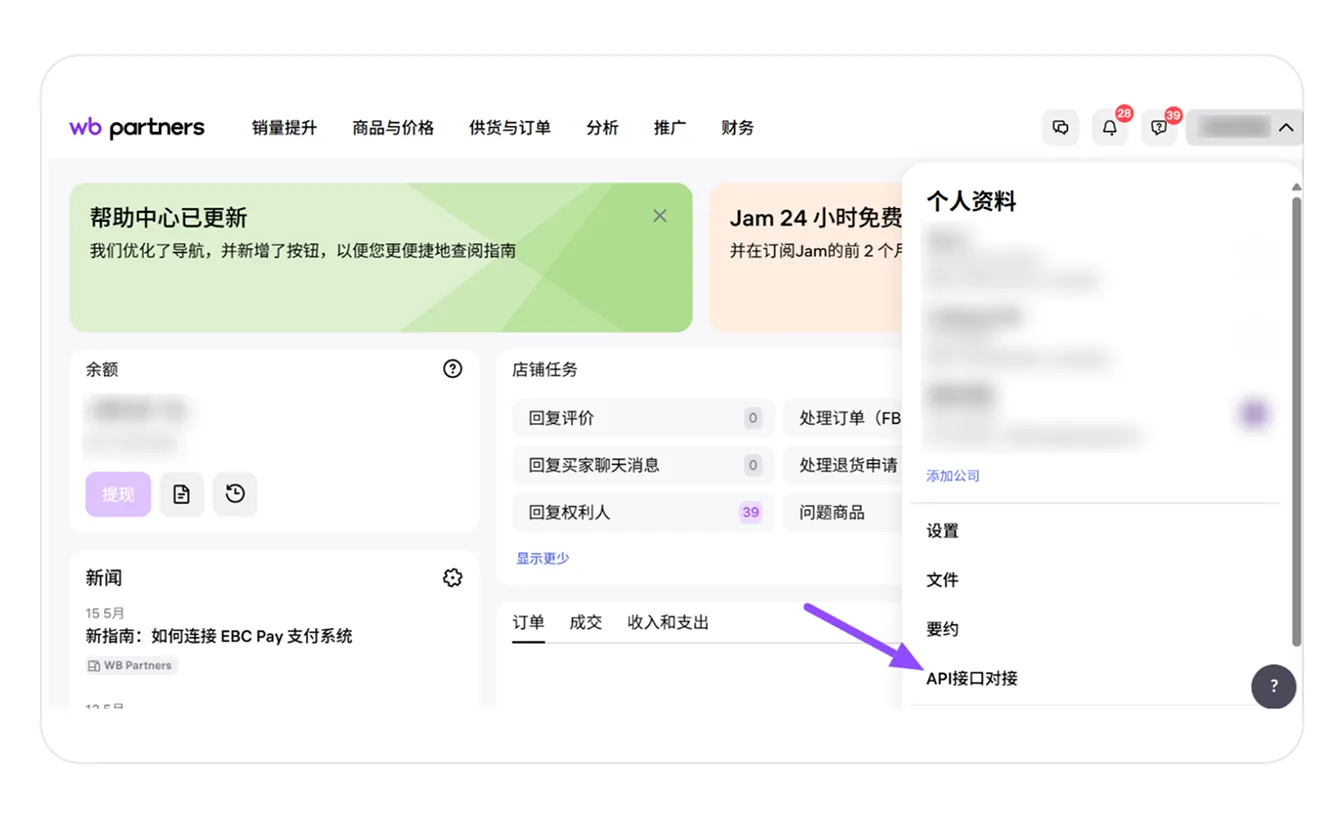The height and width of the screenshot is (818, 1344).
Task: Open the 回复评价 store task
Action: pos(643,418)
